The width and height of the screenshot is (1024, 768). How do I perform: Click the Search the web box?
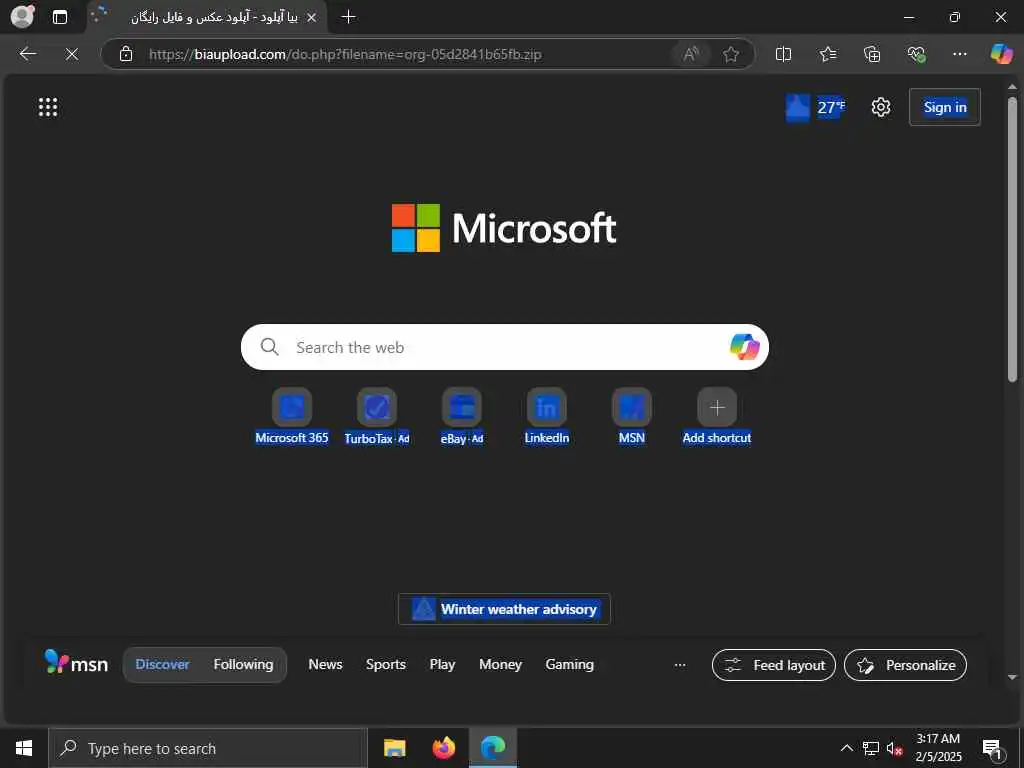tap(504, 347)
